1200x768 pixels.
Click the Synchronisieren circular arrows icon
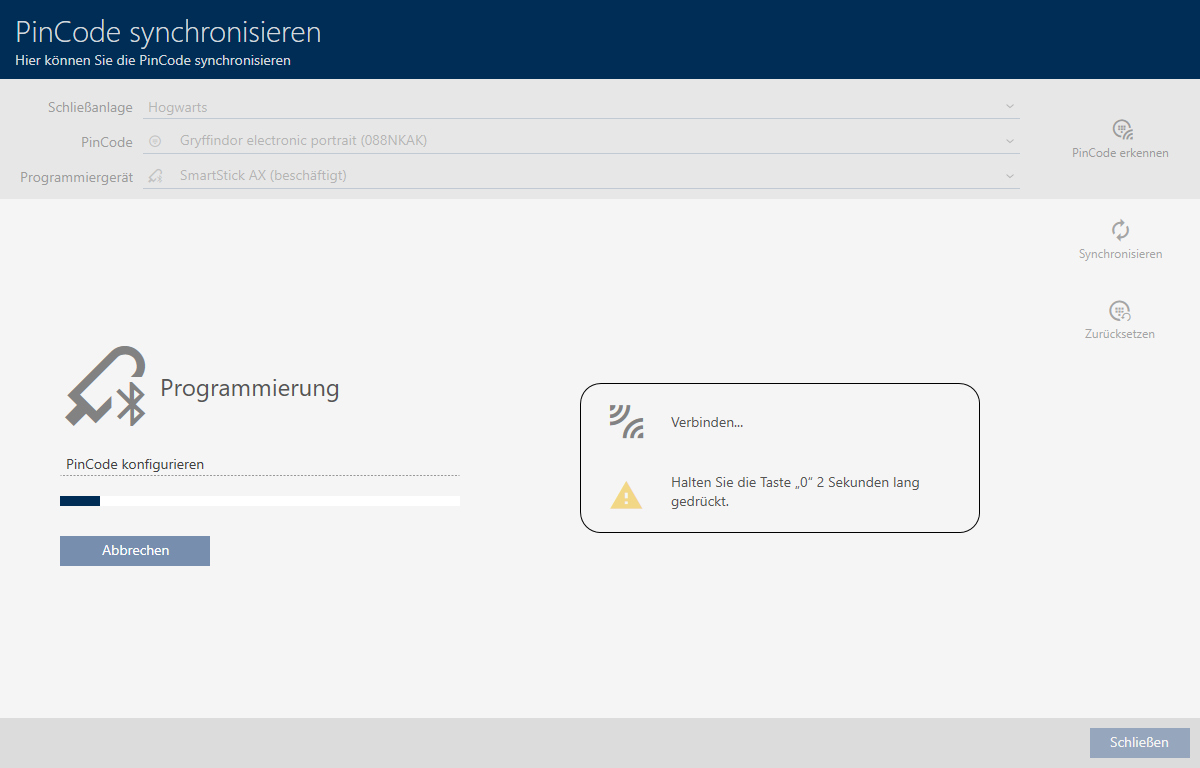click(x=1120, y=230)
